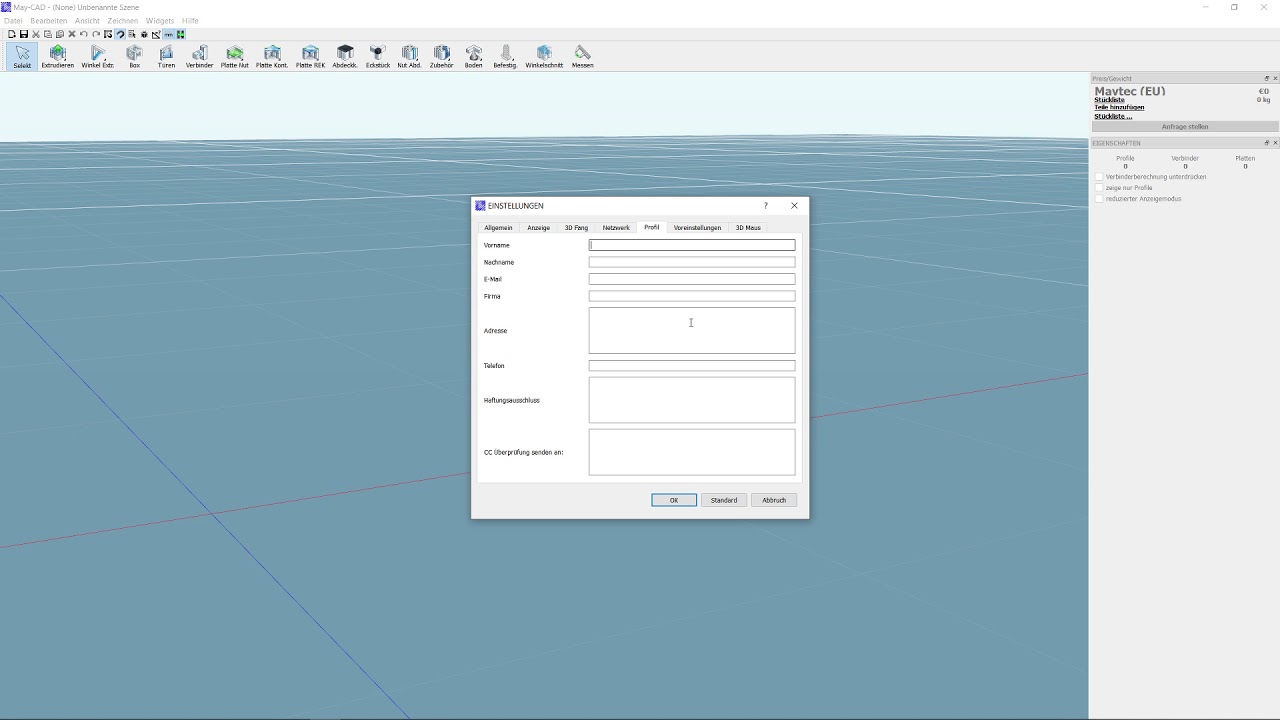Open the Widgets menu
1280x720 pixels.
pyautogui.click(x=160, y=20)
